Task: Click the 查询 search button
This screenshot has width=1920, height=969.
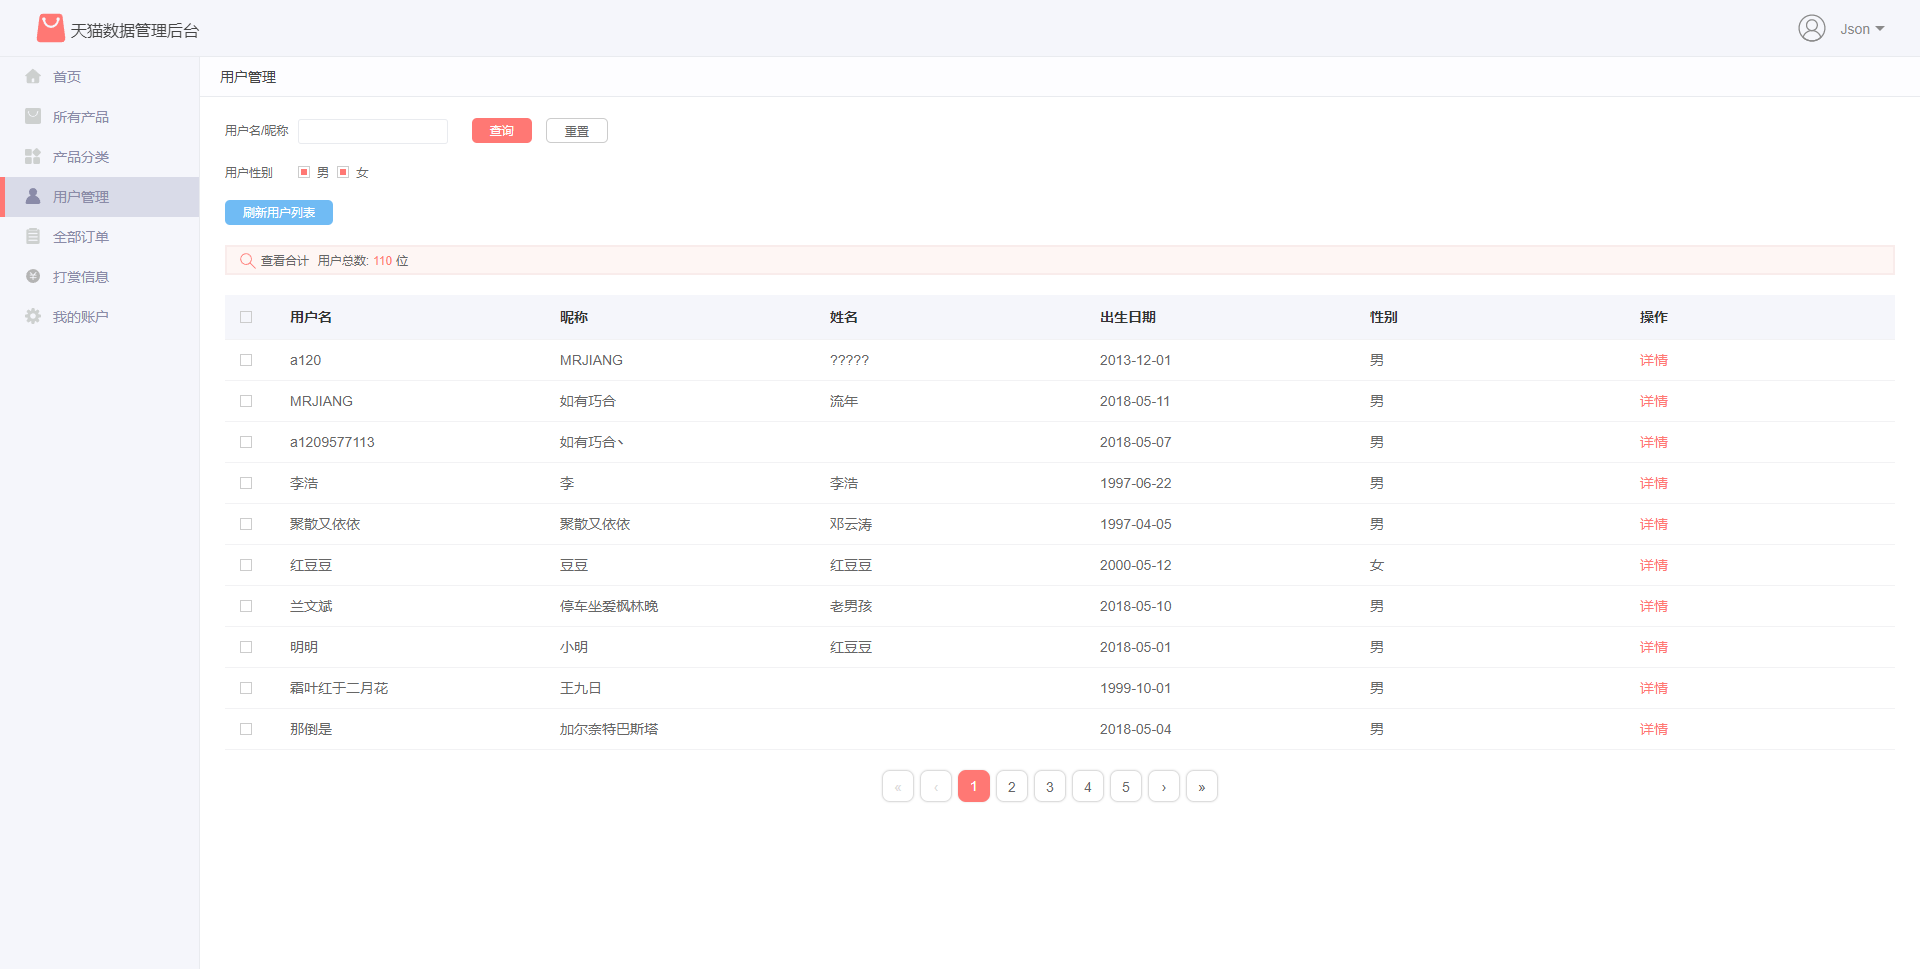Action: [502, 131]
